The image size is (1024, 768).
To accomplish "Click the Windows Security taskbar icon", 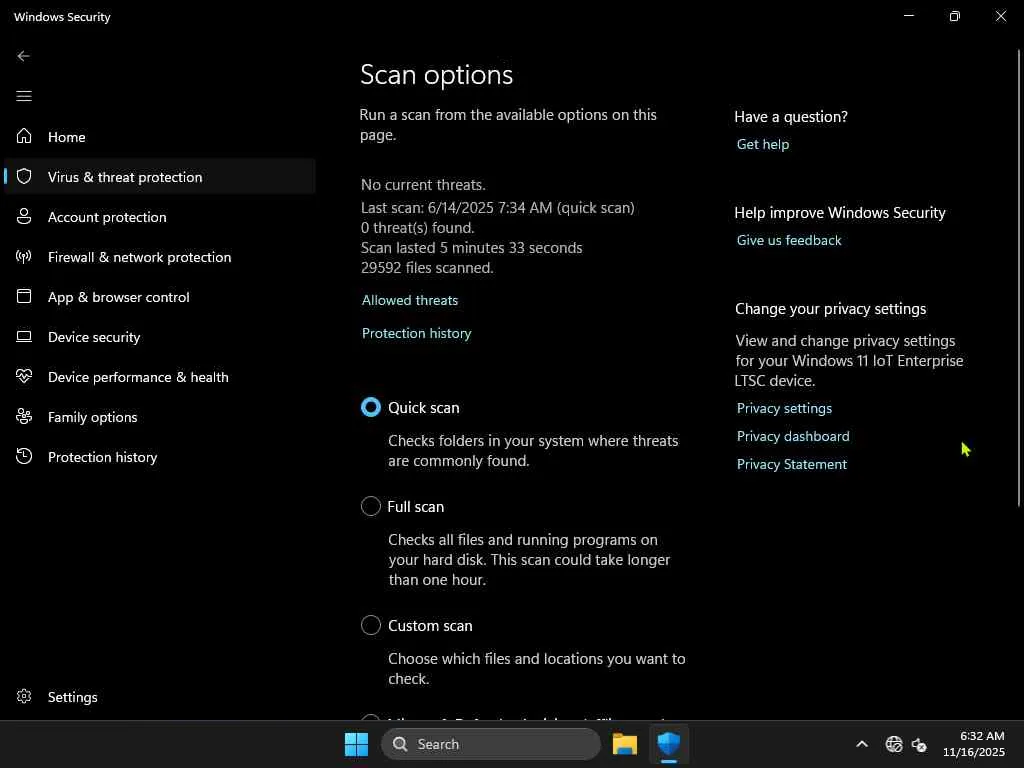I will tap(669, 744).
